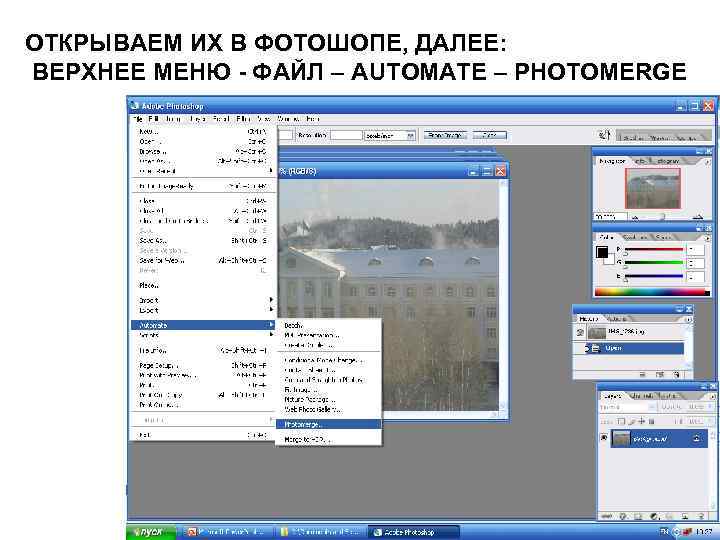Switch to the Swatches tab
Image resolution: width=720 pixels, height=540 pixels.
coord(635,237)
